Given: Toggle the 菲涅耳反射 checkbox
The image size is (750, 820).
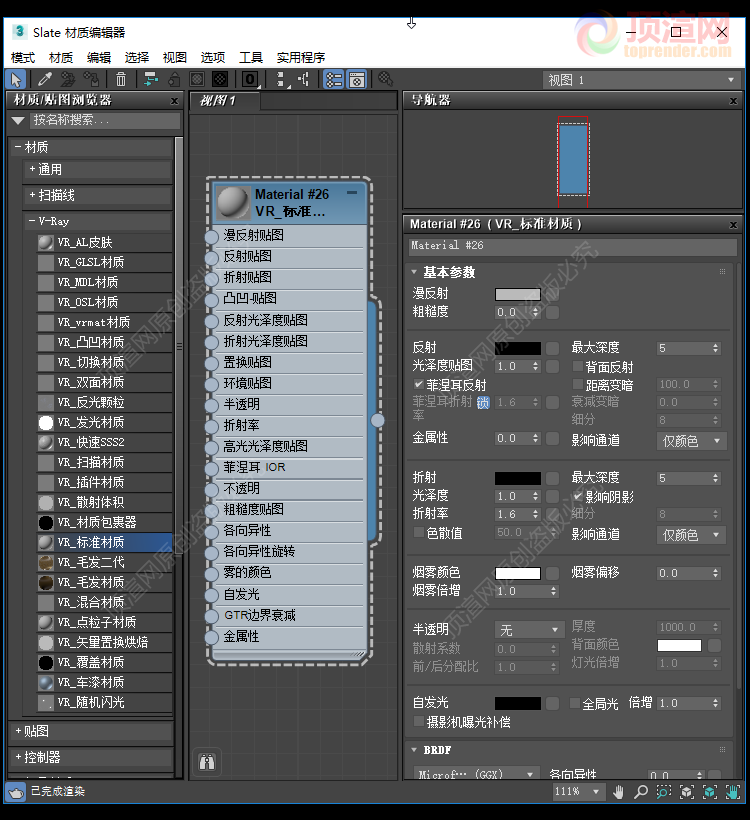Looking at the screenshot, I should click(x=418, y=384).
